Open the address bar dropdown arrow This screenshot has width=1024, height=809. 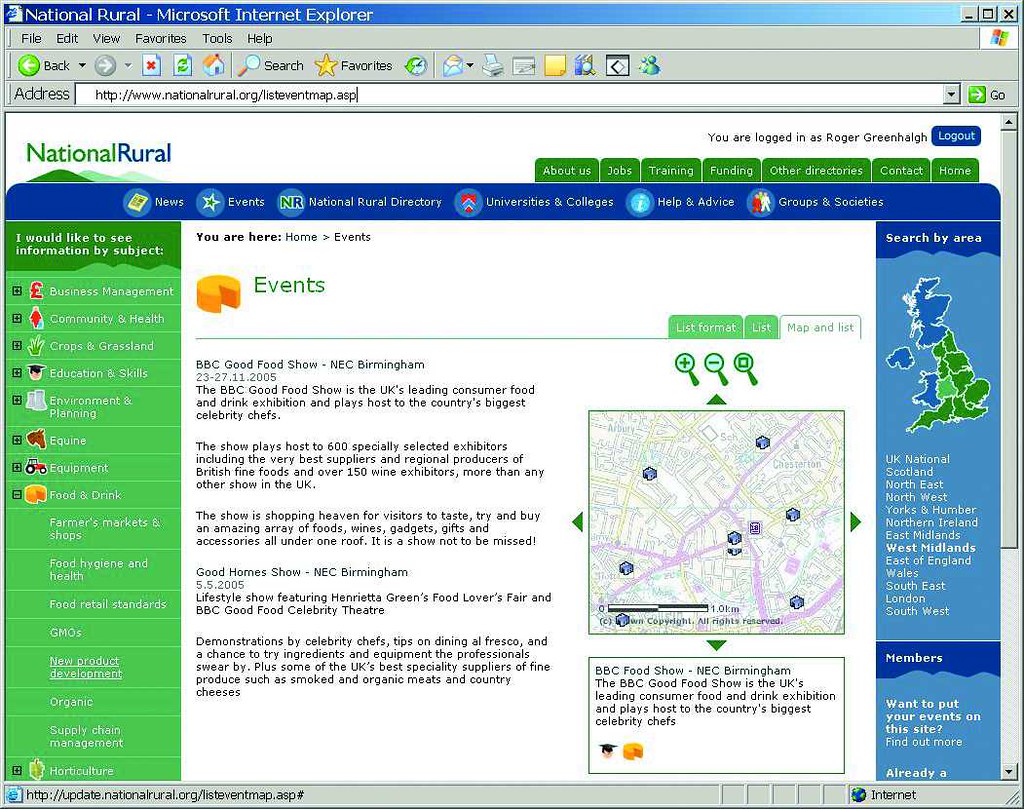coord(951,95)
